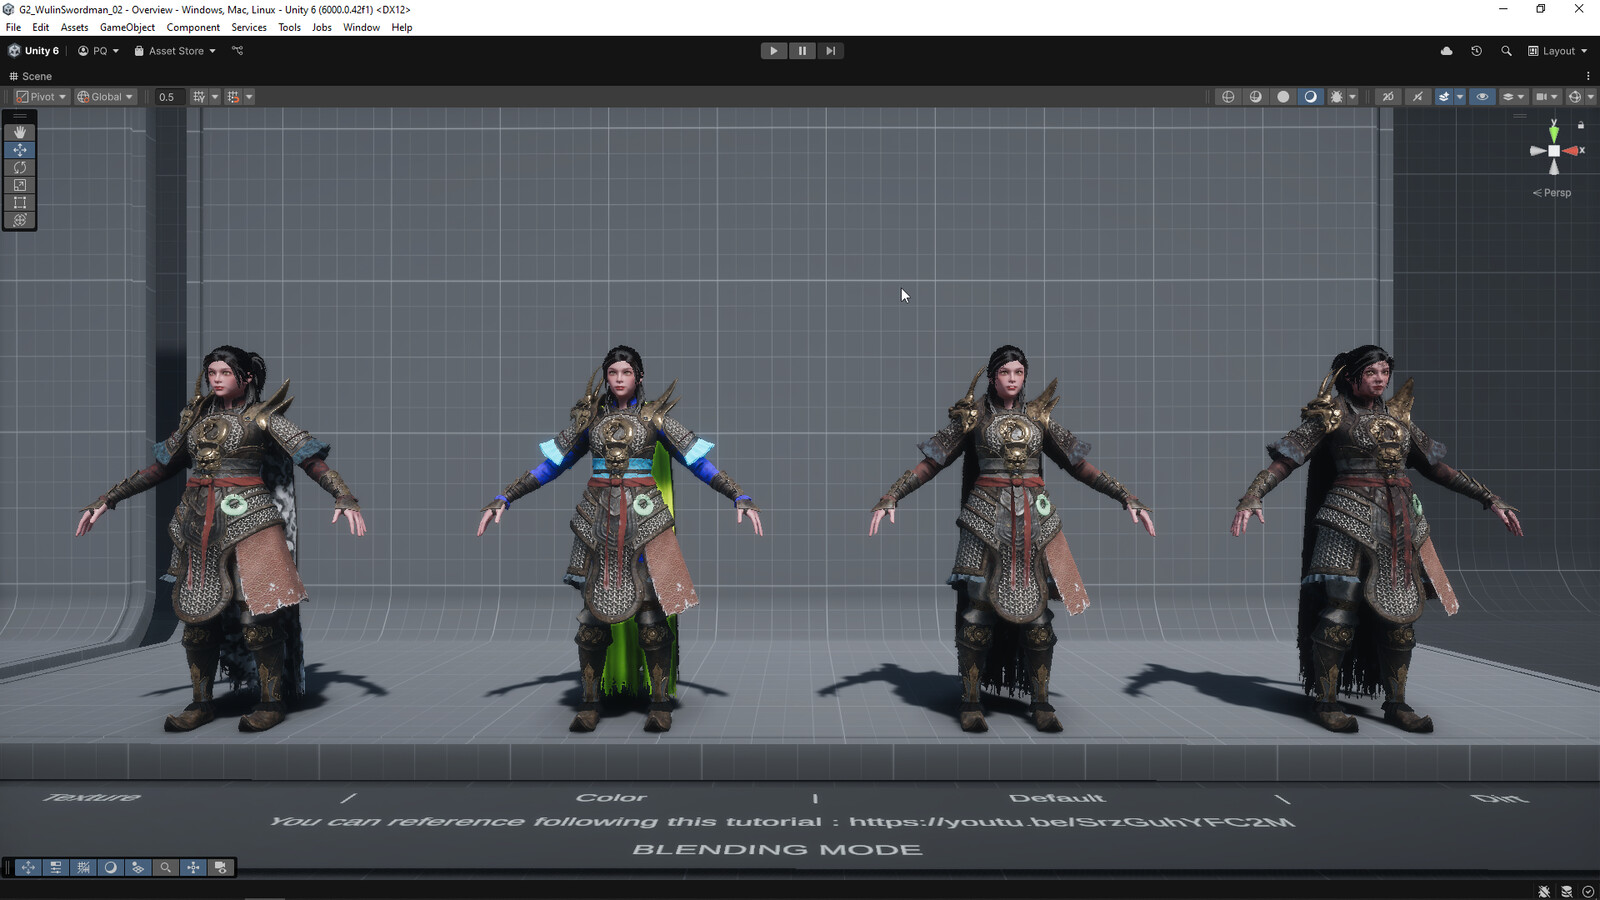Toggle grid visibility in scene toolbar
The height and width of the screenshot is (900, 1600).
pos(199,97)
